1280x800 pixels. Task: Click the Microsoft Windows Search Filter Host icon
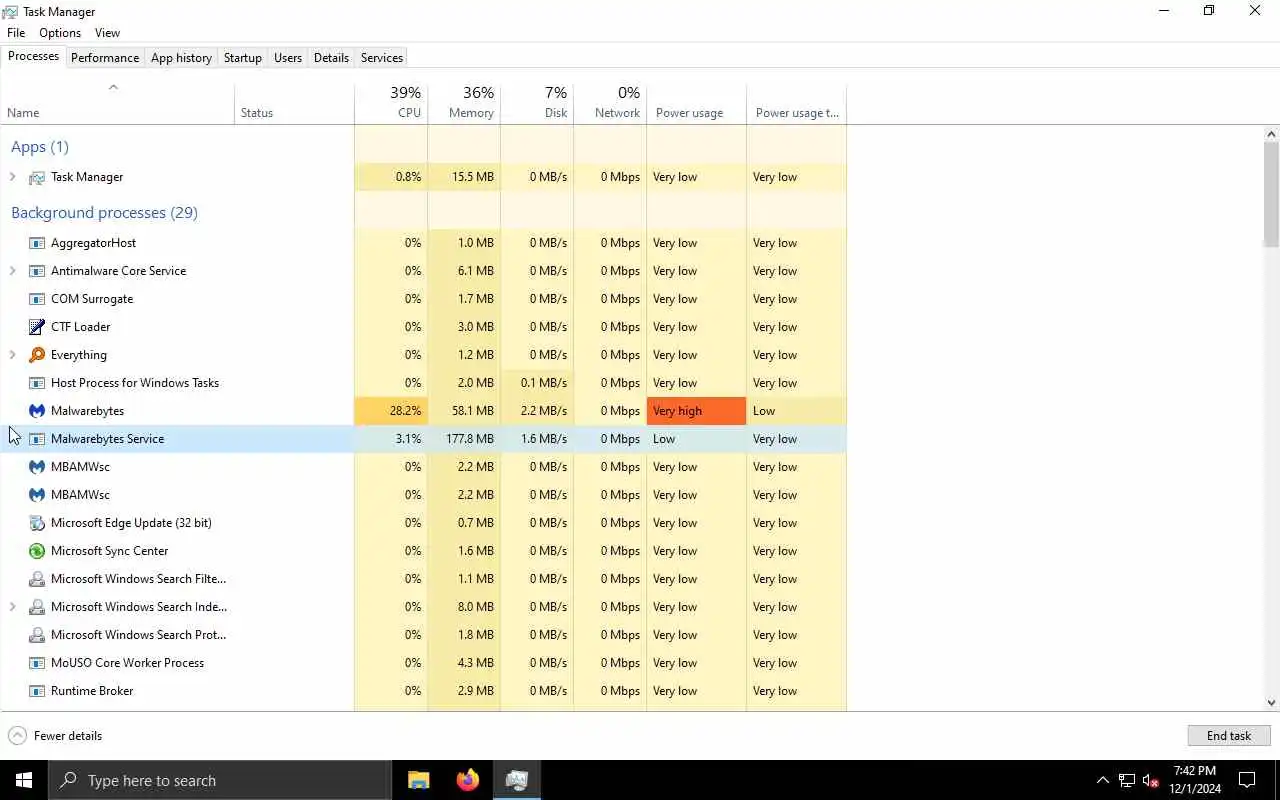37,579
